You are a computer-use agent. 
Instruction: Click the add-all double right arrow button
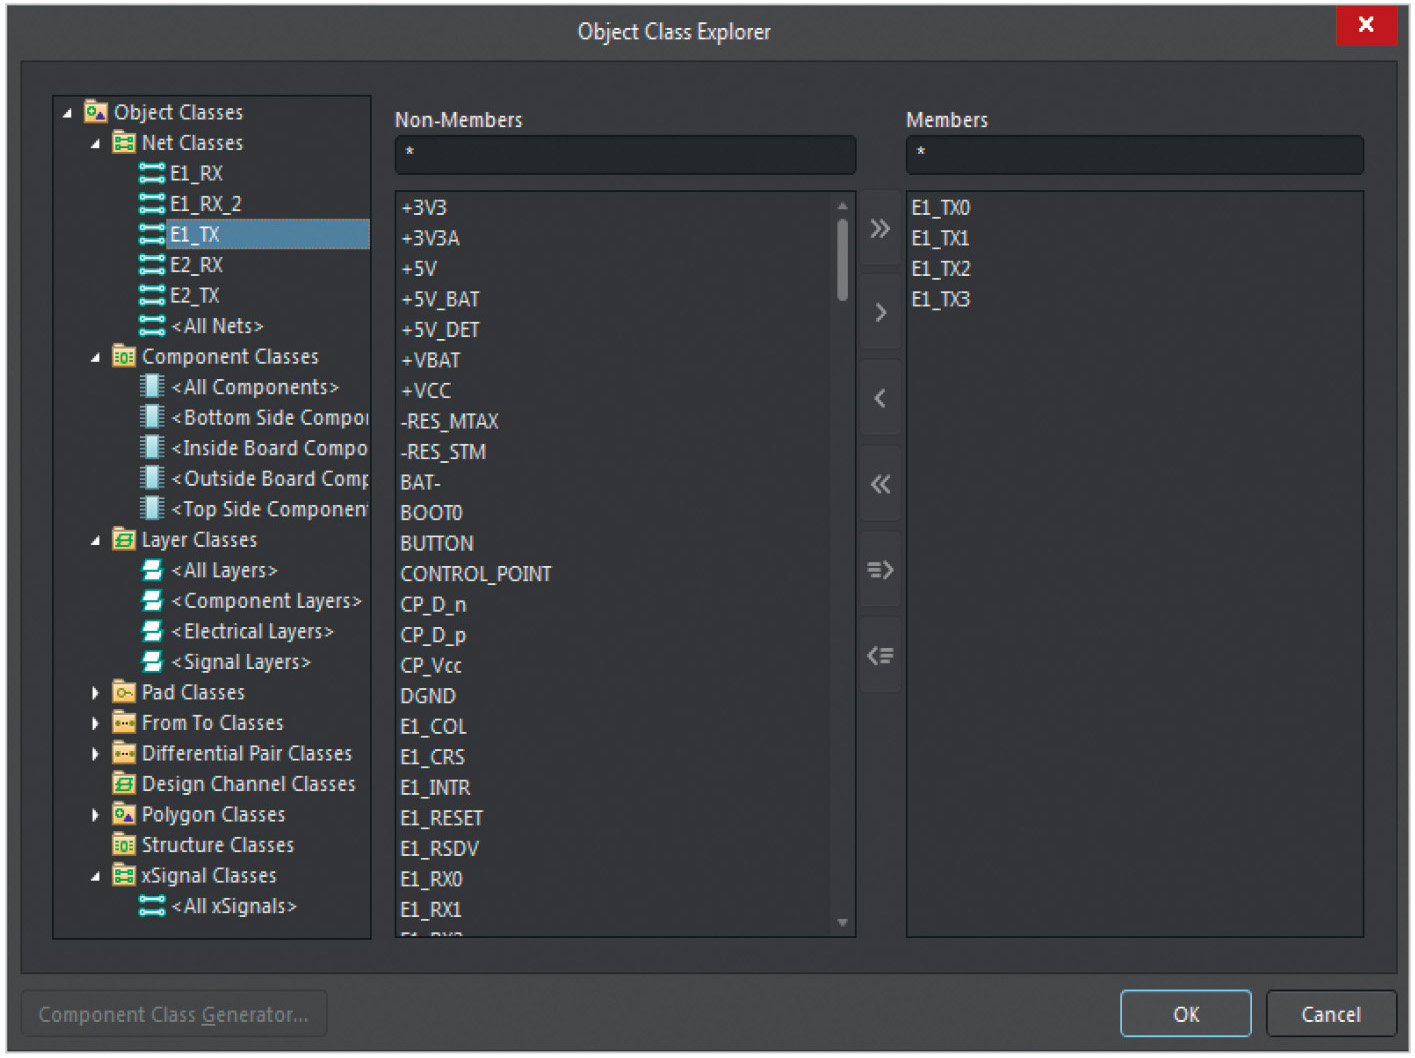(880, 229)
